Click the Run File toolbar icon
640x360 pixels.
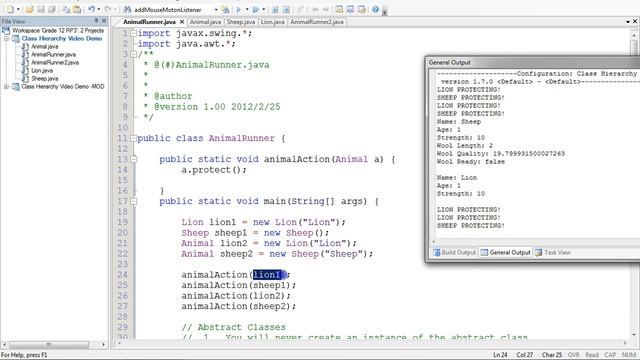(286, 9)
